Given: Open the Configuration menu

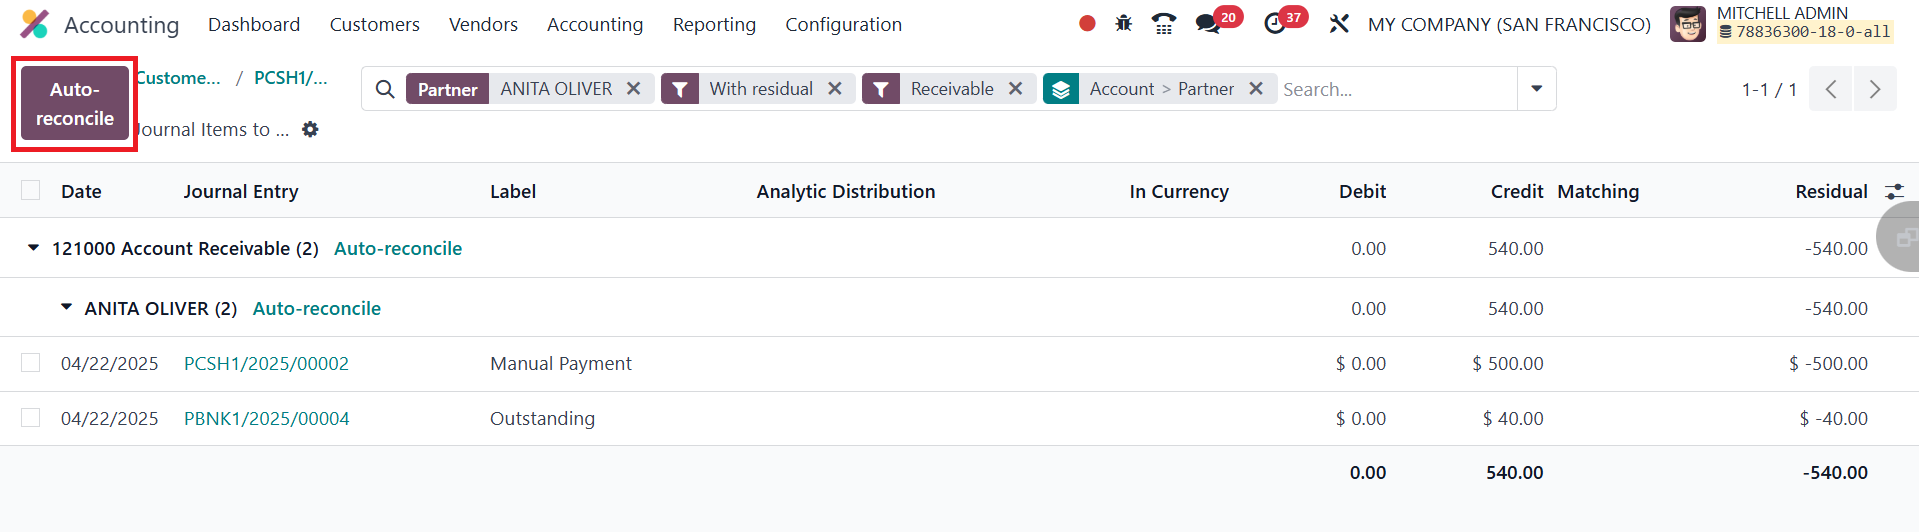Looking at the screenshot, I should pyautogui.click(x=843, y=24).
